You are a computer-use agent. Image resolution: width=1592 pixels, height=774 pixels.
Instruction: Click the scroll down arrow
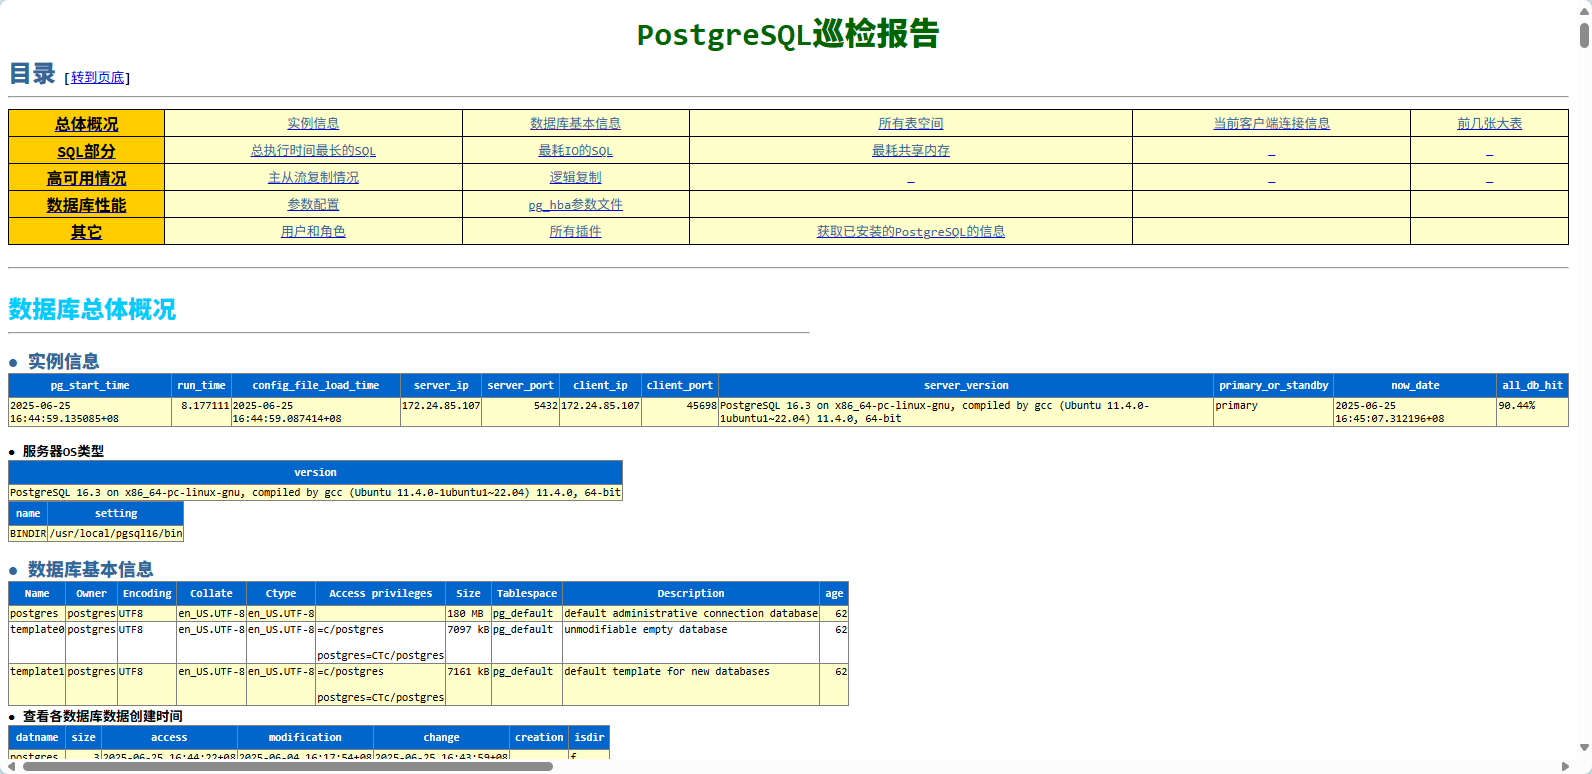1584,747
